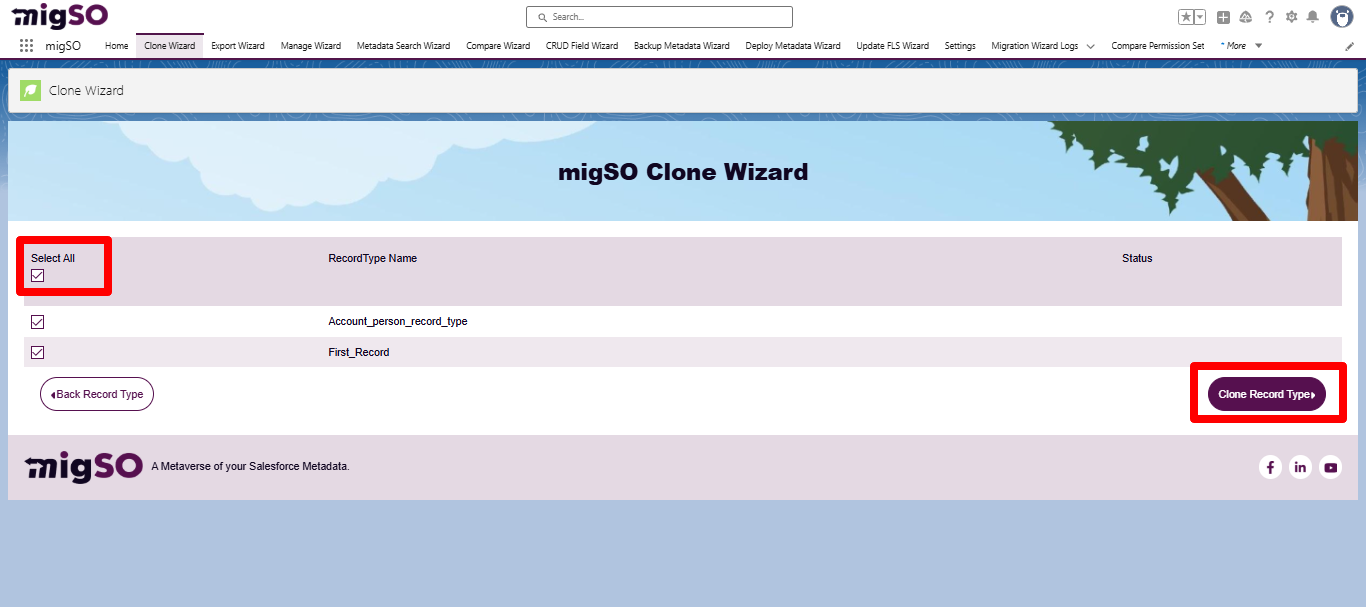Go to the Home tab
Viewport: 1366px width, 607px height.
(x=117, y=46)
